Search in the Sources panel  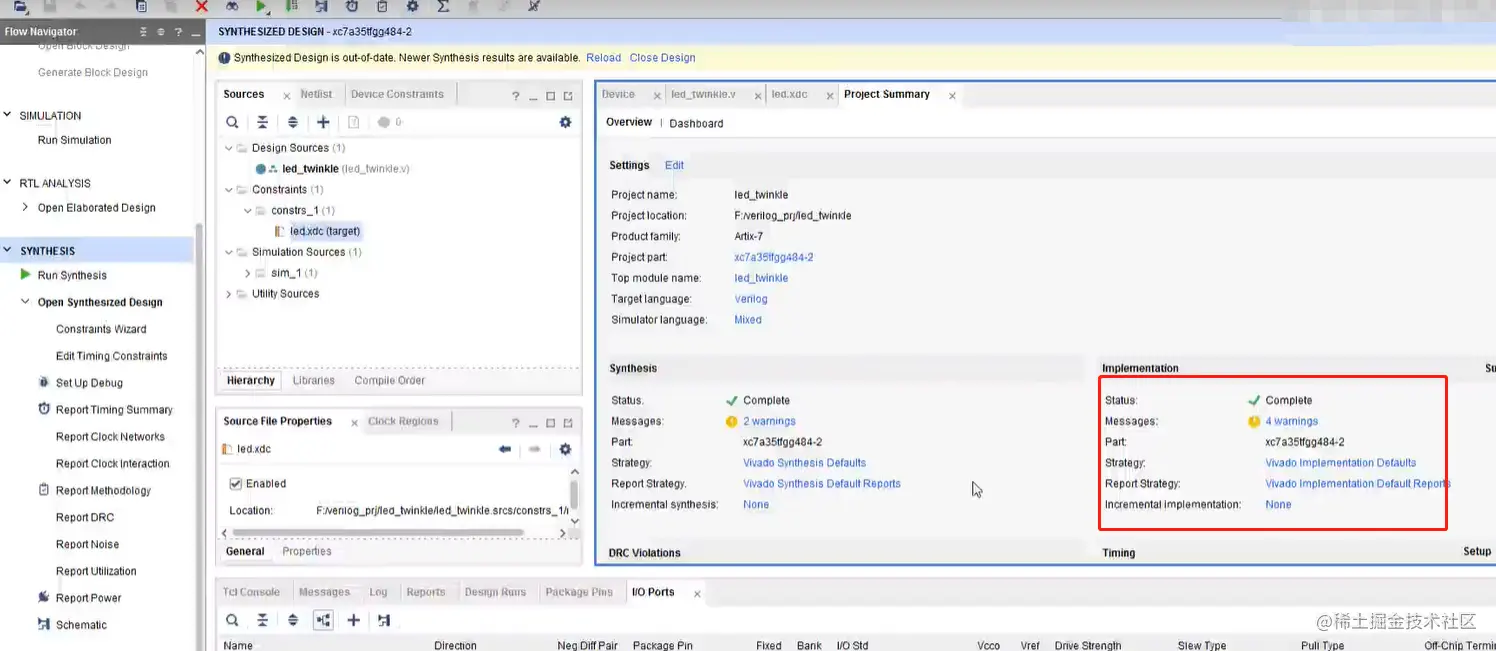click(x=232, y=122)
